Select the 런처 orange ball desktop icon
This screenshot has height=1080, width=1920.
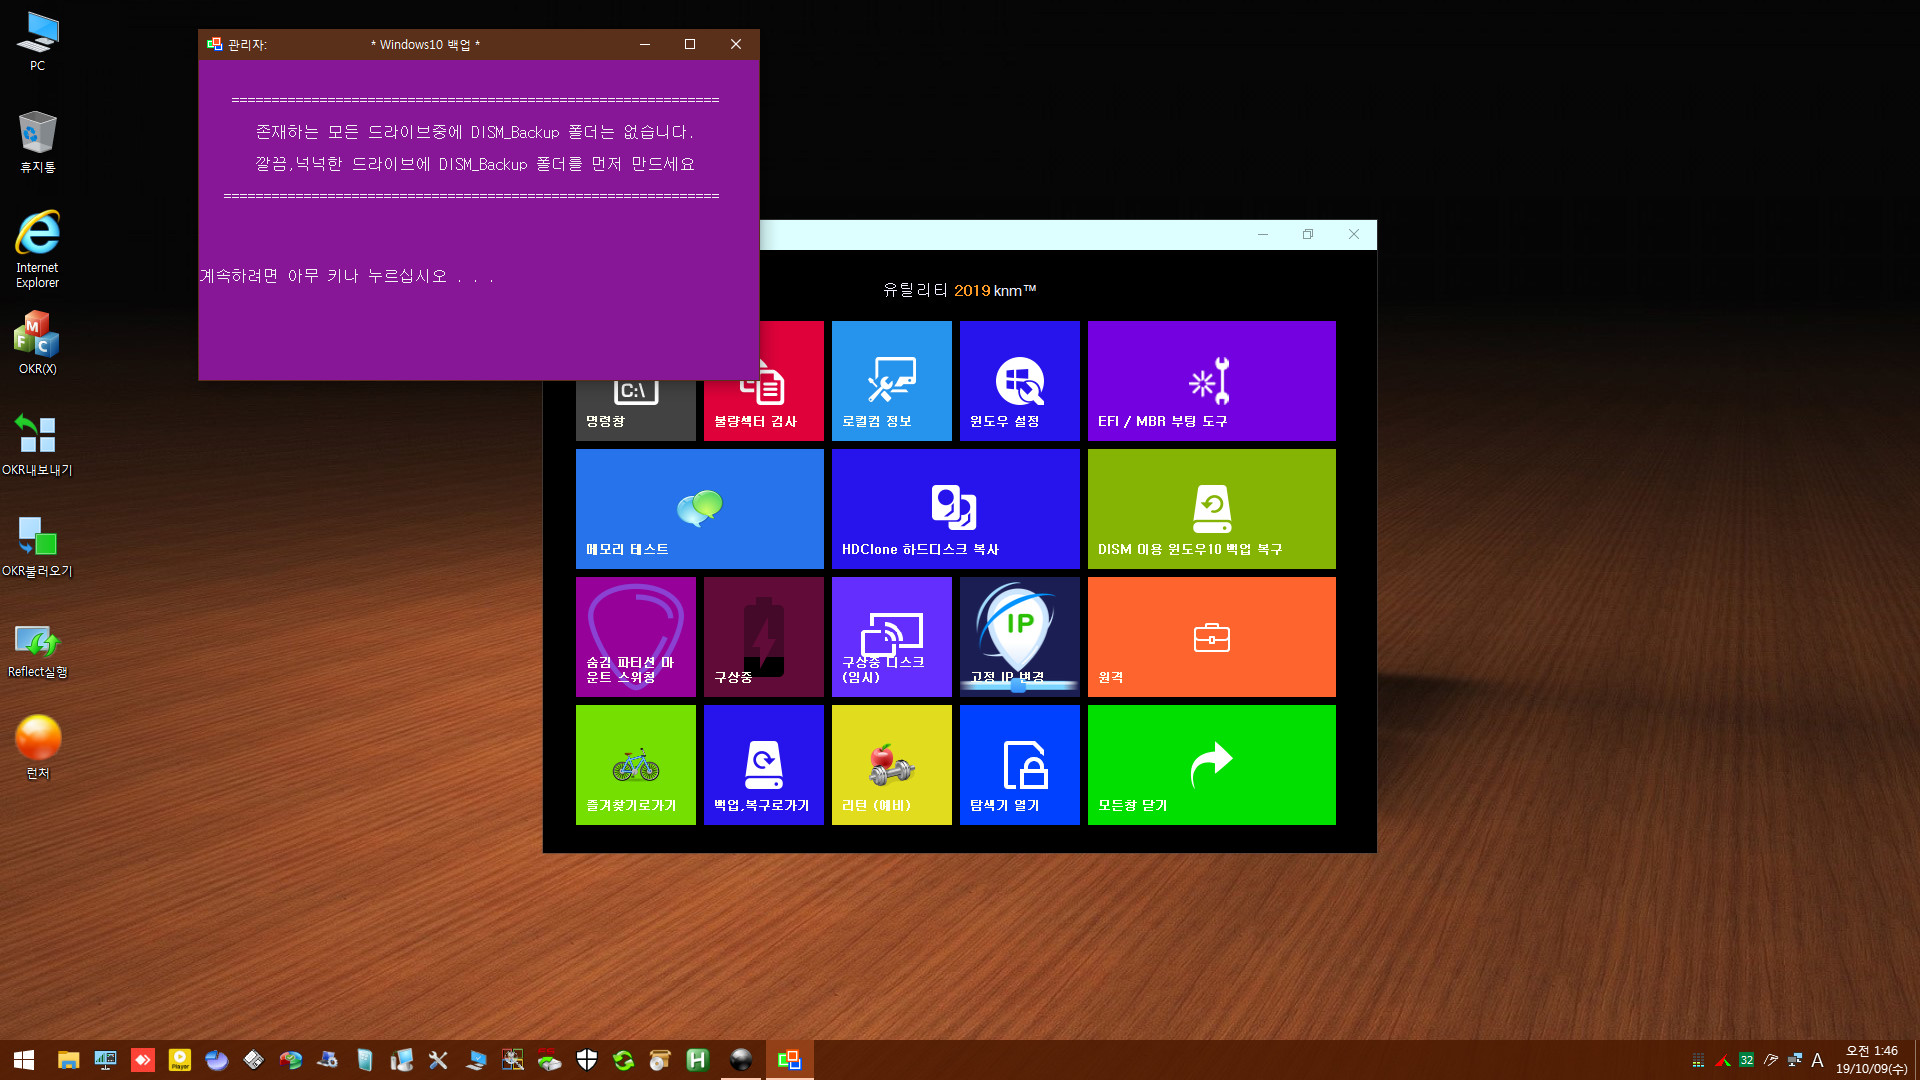pyautogui.click(x=37, y=748)
